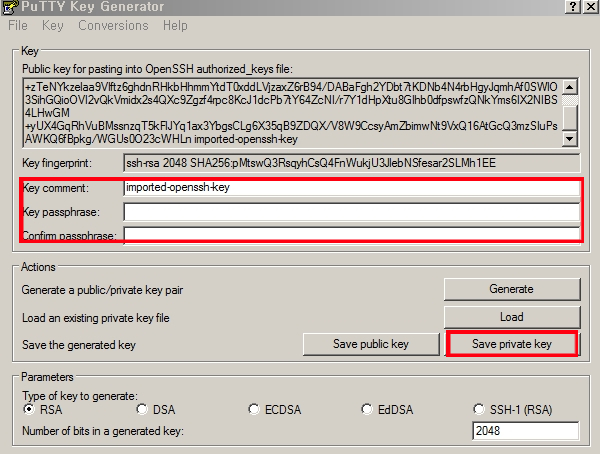
Task: Click the Confirm passphrase input field
Action: coord(351,235)
